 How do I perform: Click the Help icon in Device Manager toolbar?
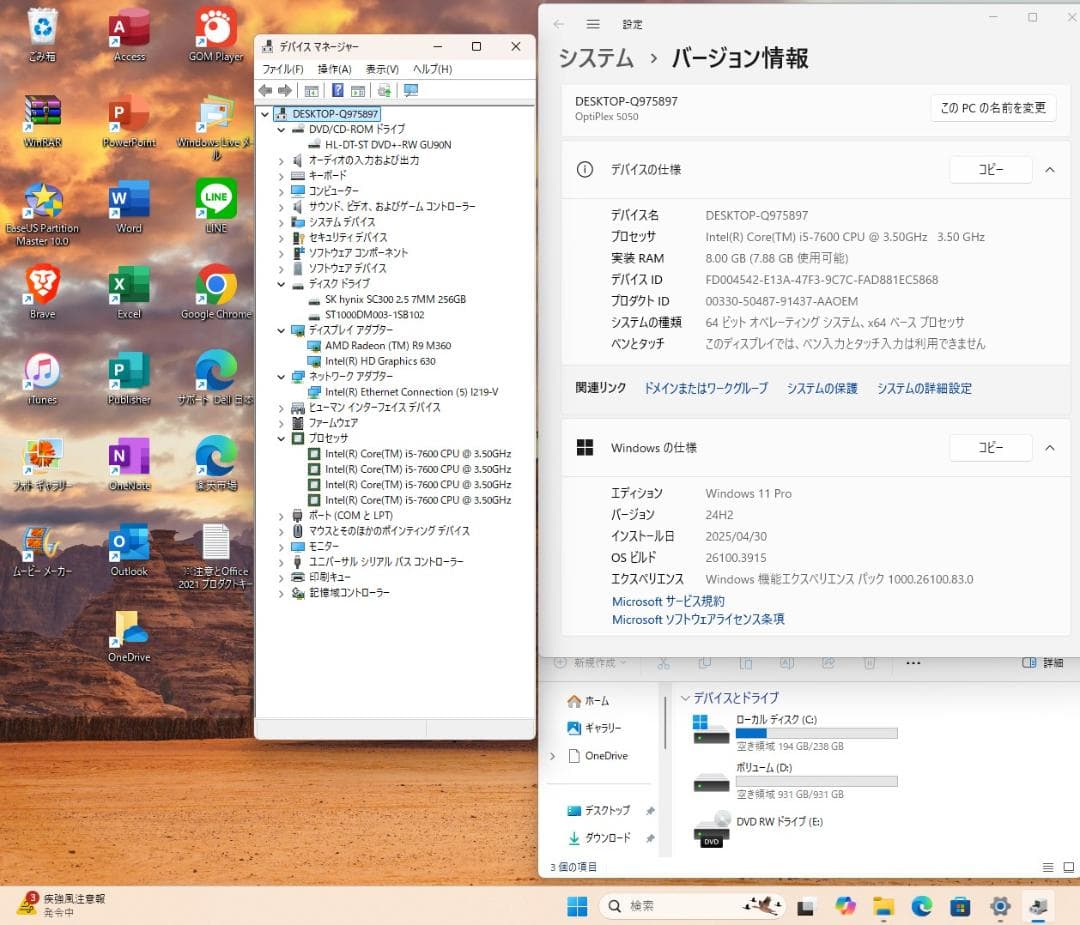click(x=337, y=90)
